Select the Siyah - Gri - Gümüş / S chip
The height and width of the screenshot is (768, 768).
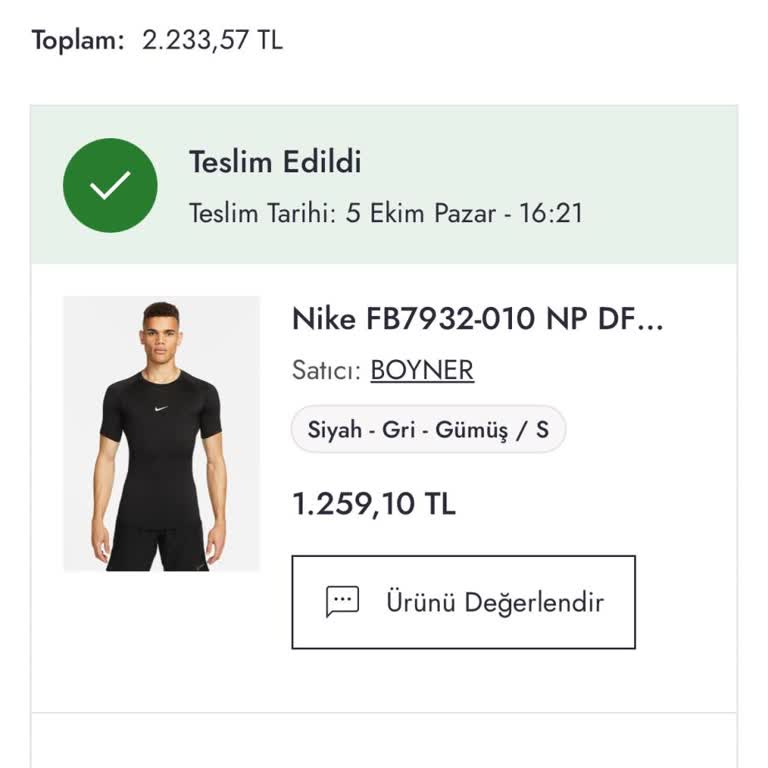[x=428, y=430]
